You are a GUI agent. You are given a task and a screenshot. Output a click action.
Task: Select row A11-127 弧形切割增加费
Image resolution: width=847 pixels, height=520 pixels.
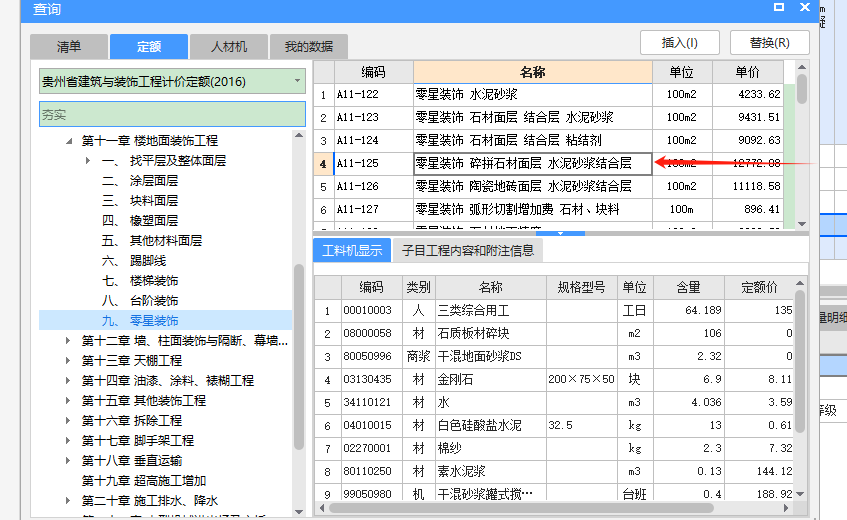pyautogui.click(x=548, y=210)
